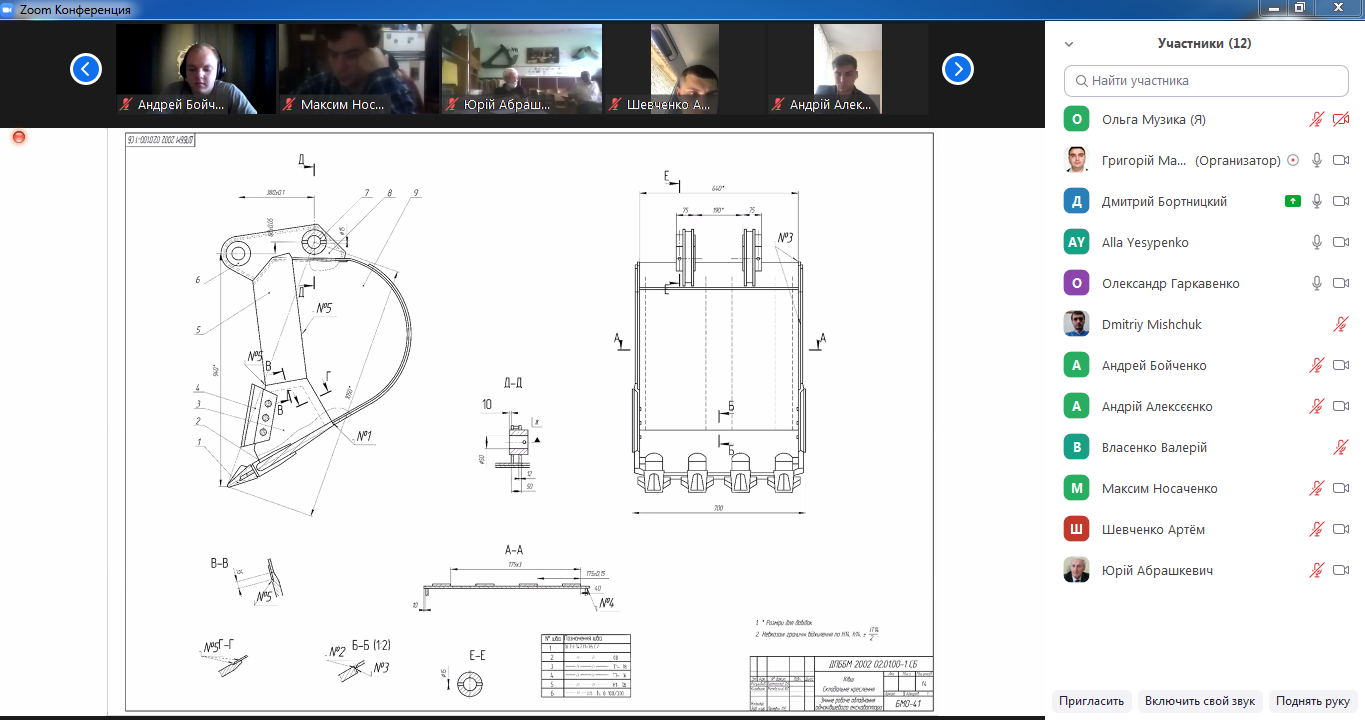The width and height of the screenshot is (1365, 720).
Task: Click Максим Носаченко's camera icon in list
Action: click(1341, 488)
